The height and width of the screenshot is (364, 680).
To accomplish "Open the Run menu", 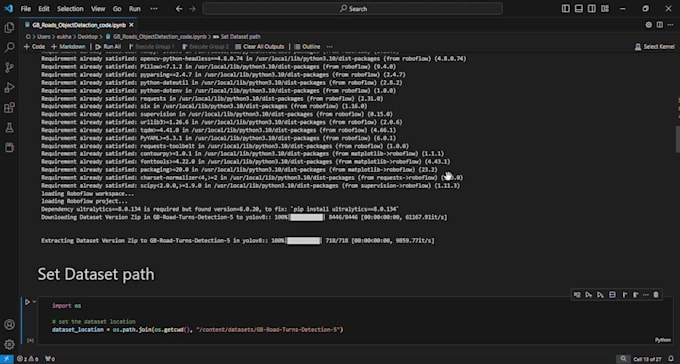I will [x=134, y=9].
